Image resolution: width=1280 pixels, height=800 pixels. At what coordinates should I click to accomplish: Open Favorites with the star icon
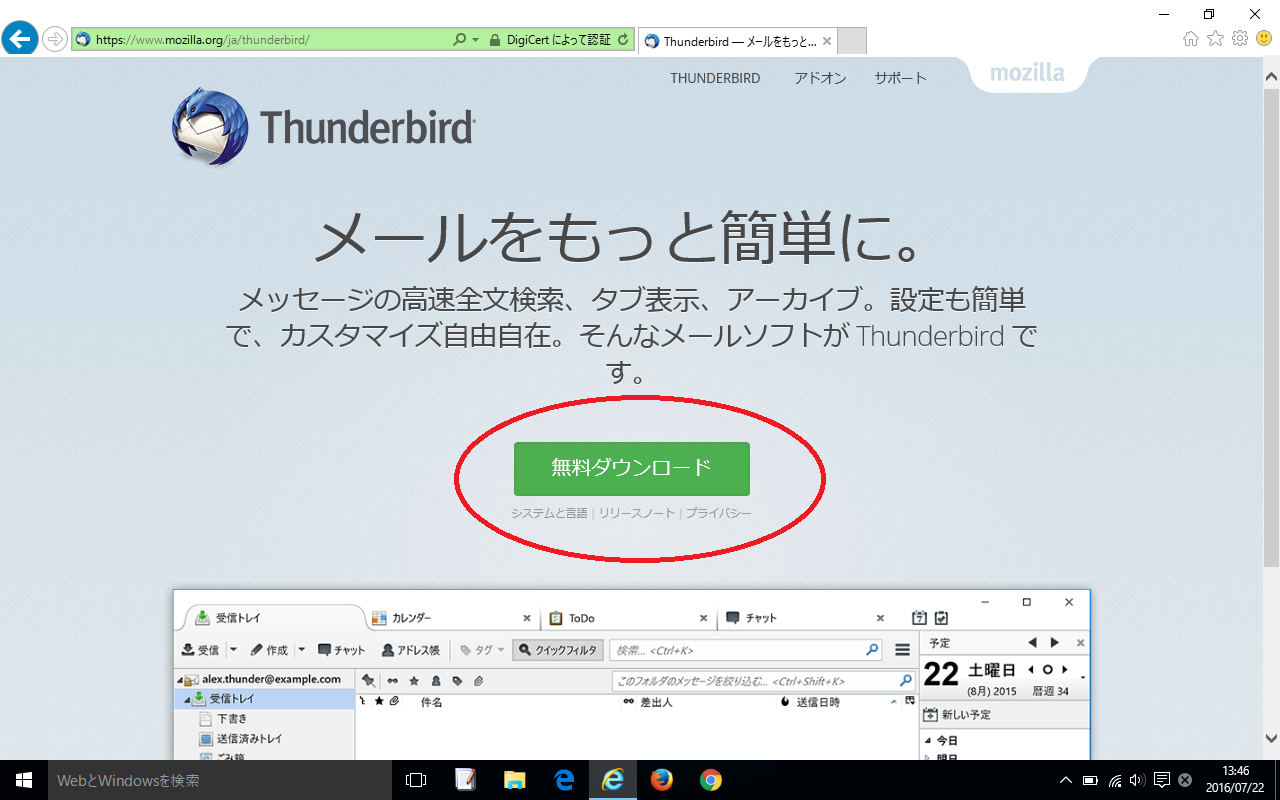pyautogui.click(x=1215, y=39)
